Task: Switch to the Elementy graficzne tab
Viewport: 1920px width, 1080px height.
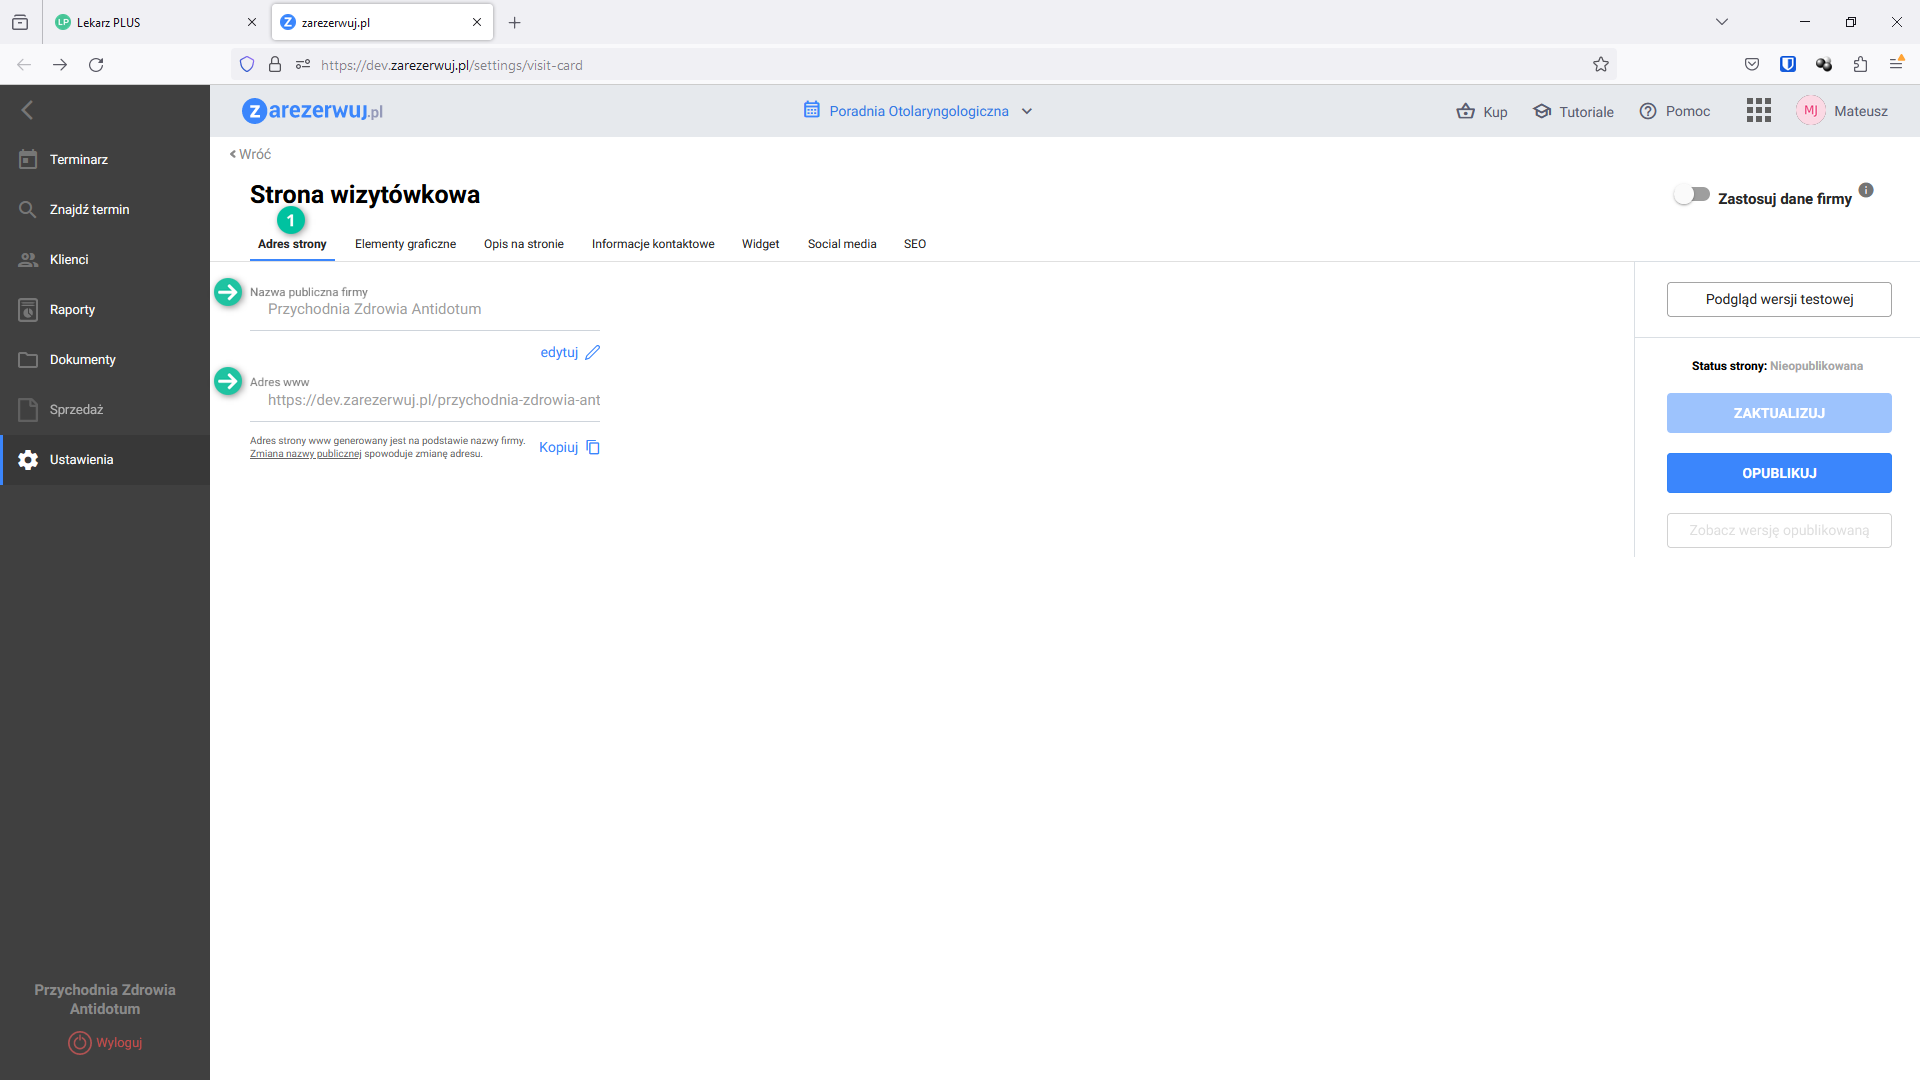Action: (x=405, y=244)
